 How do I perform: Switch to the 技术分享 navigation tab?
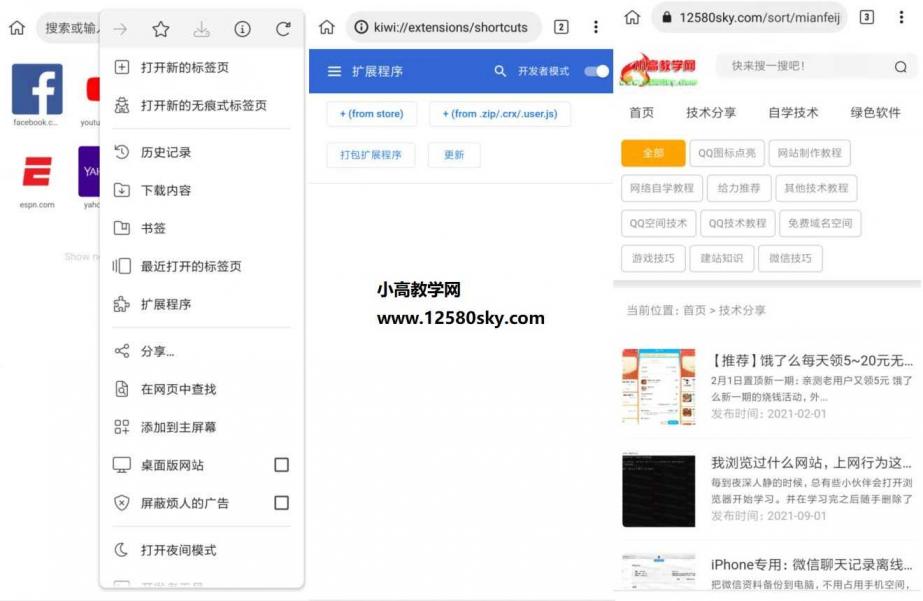tap(712, 113)
